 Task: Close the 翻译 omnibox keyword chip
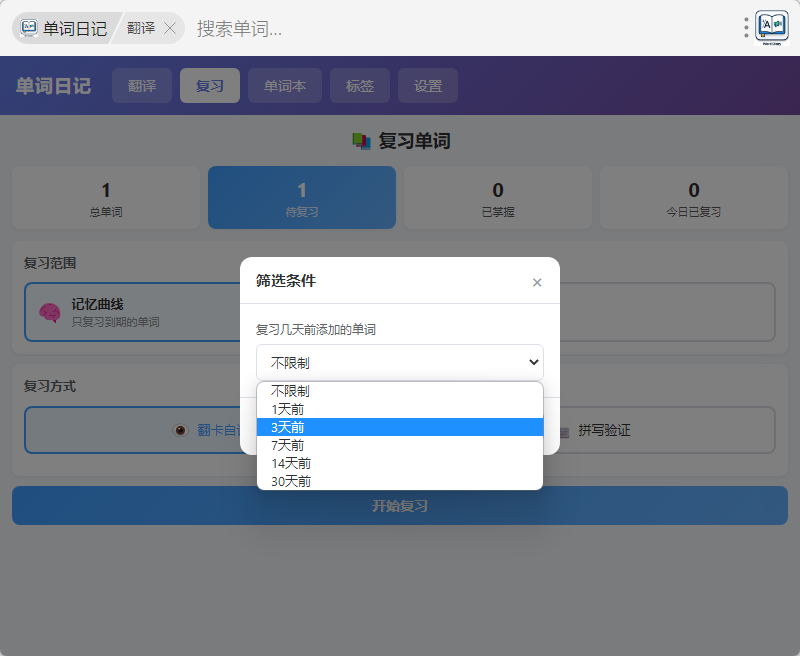[170, 28]
